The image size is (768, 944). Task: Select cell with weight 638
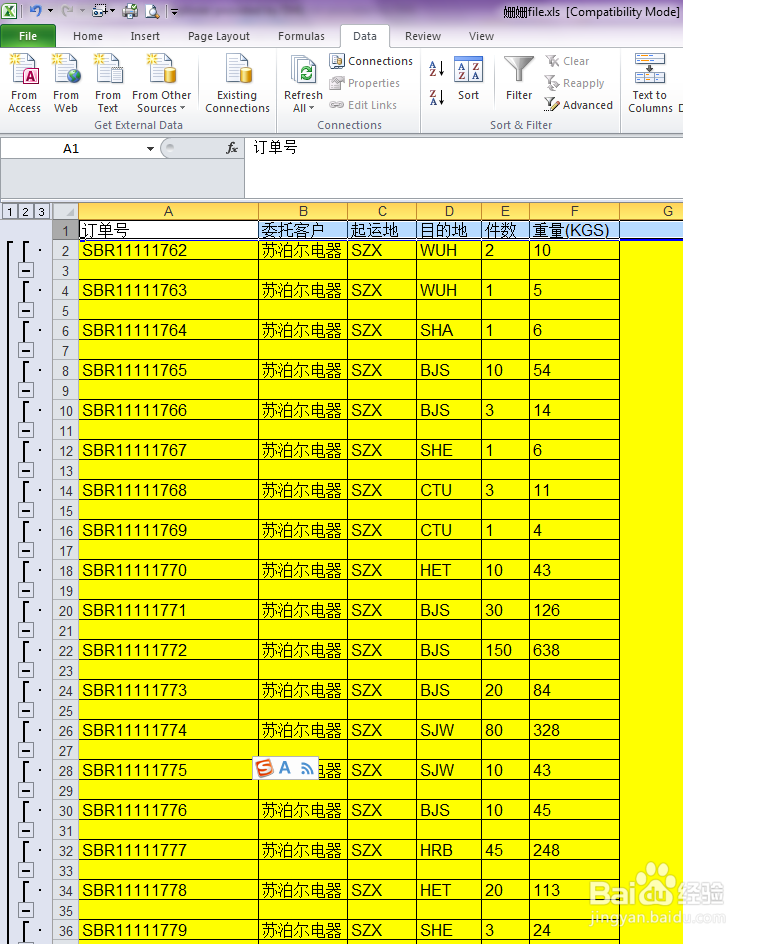pos(575,651)
